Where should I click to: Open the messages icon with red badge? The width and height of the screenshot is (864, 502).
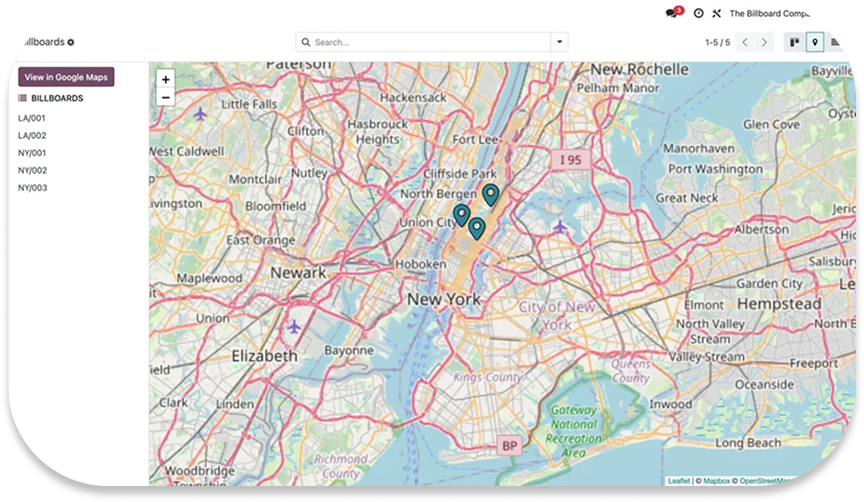pyautogui.click(x=673, y=13)
